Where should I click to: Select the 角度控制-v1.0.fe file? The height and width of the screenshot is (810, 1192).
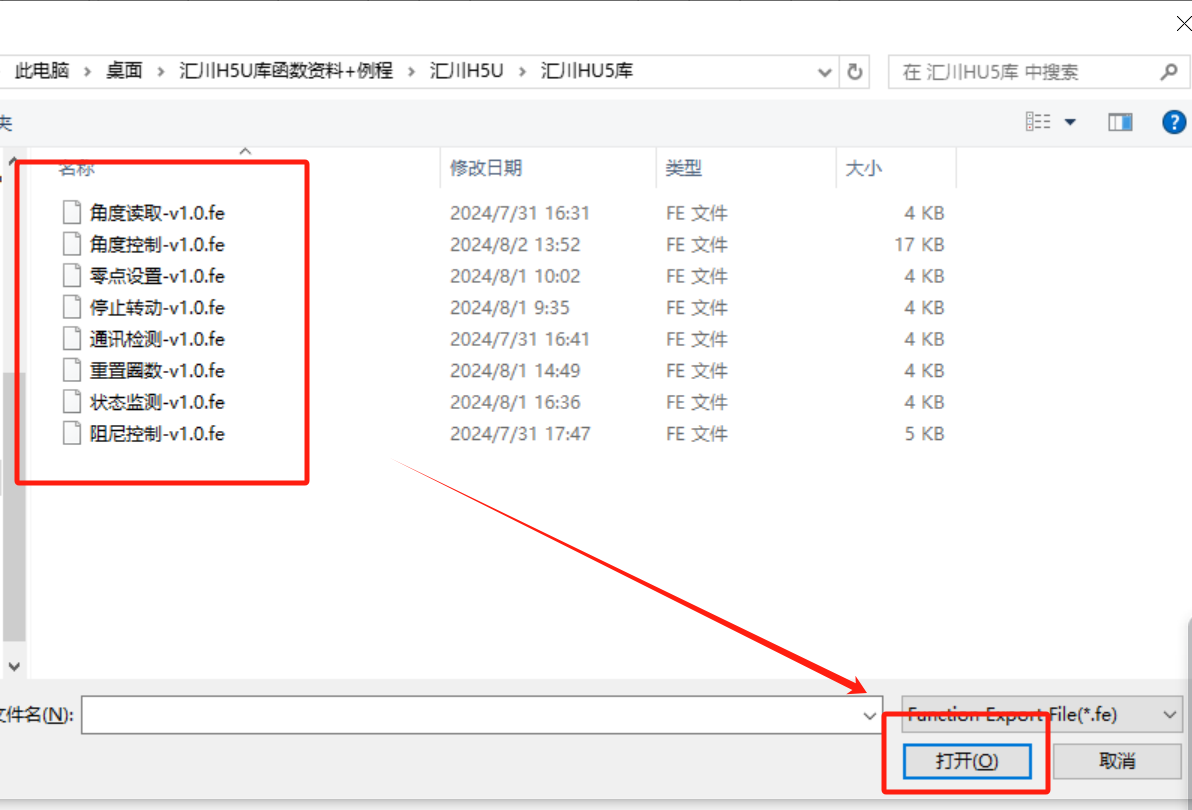(x=157, y=244)
